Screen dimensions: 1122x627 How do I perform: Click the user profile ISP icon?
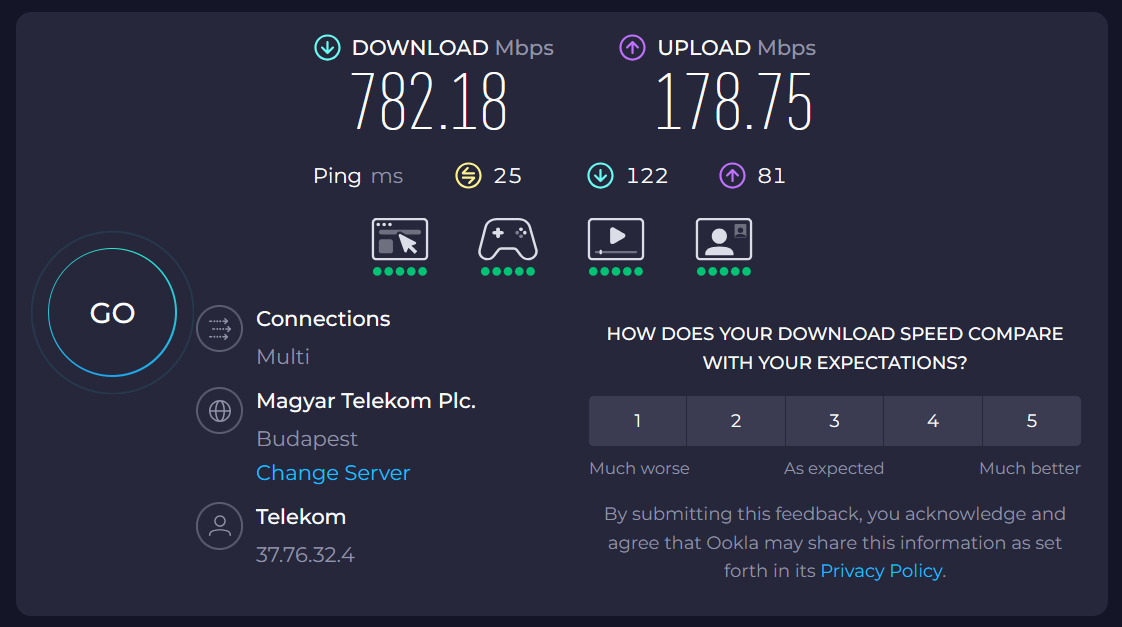point(220,526)
